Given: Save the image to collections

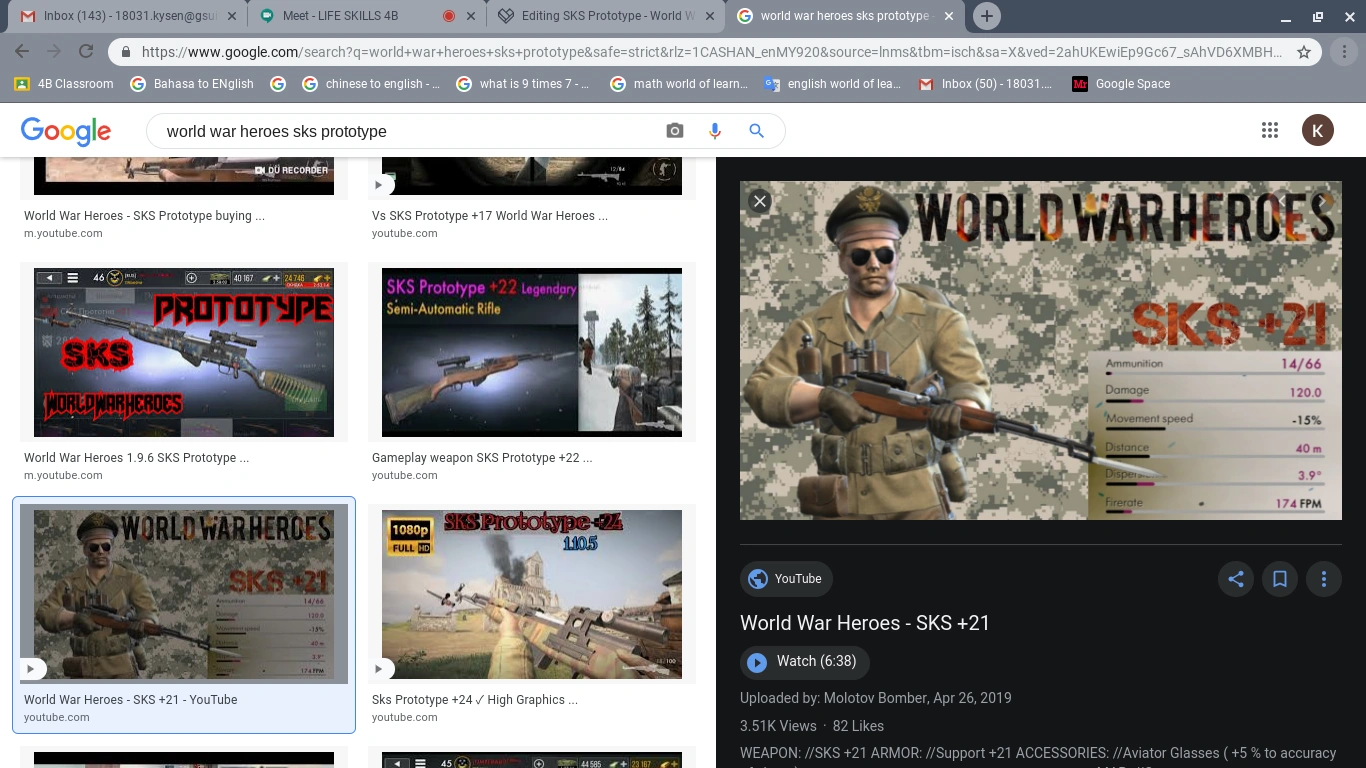Looking at the screenshot, I should click(x=1280, y=579).
